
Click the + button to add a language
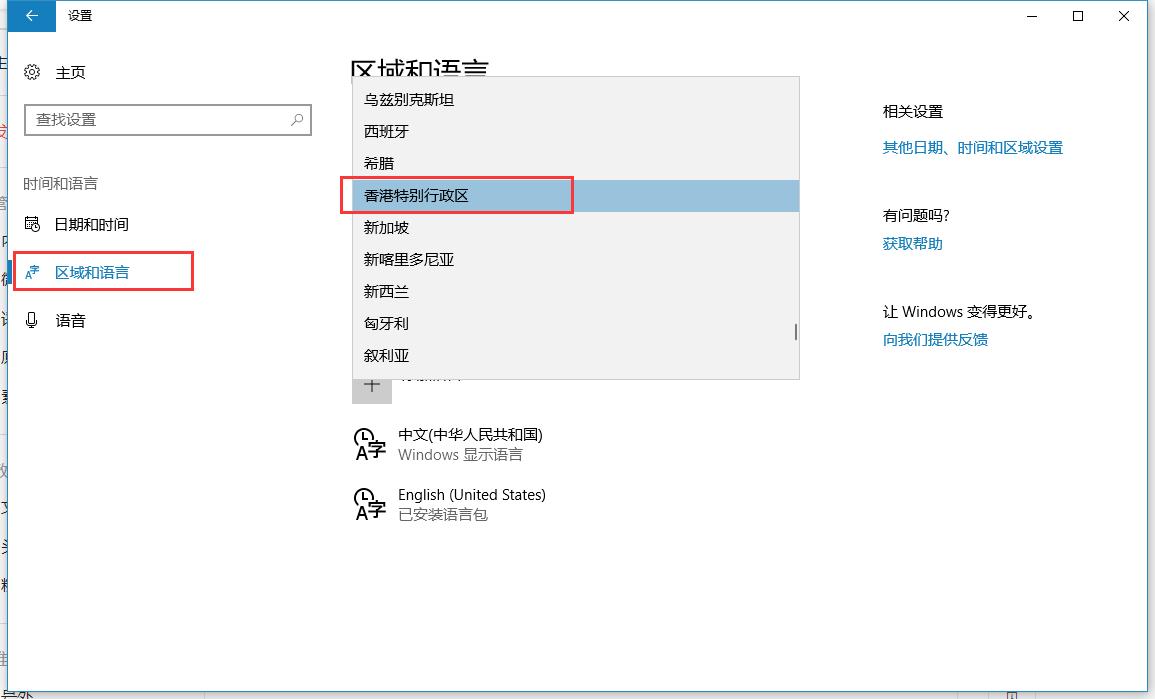pos(371,389)
